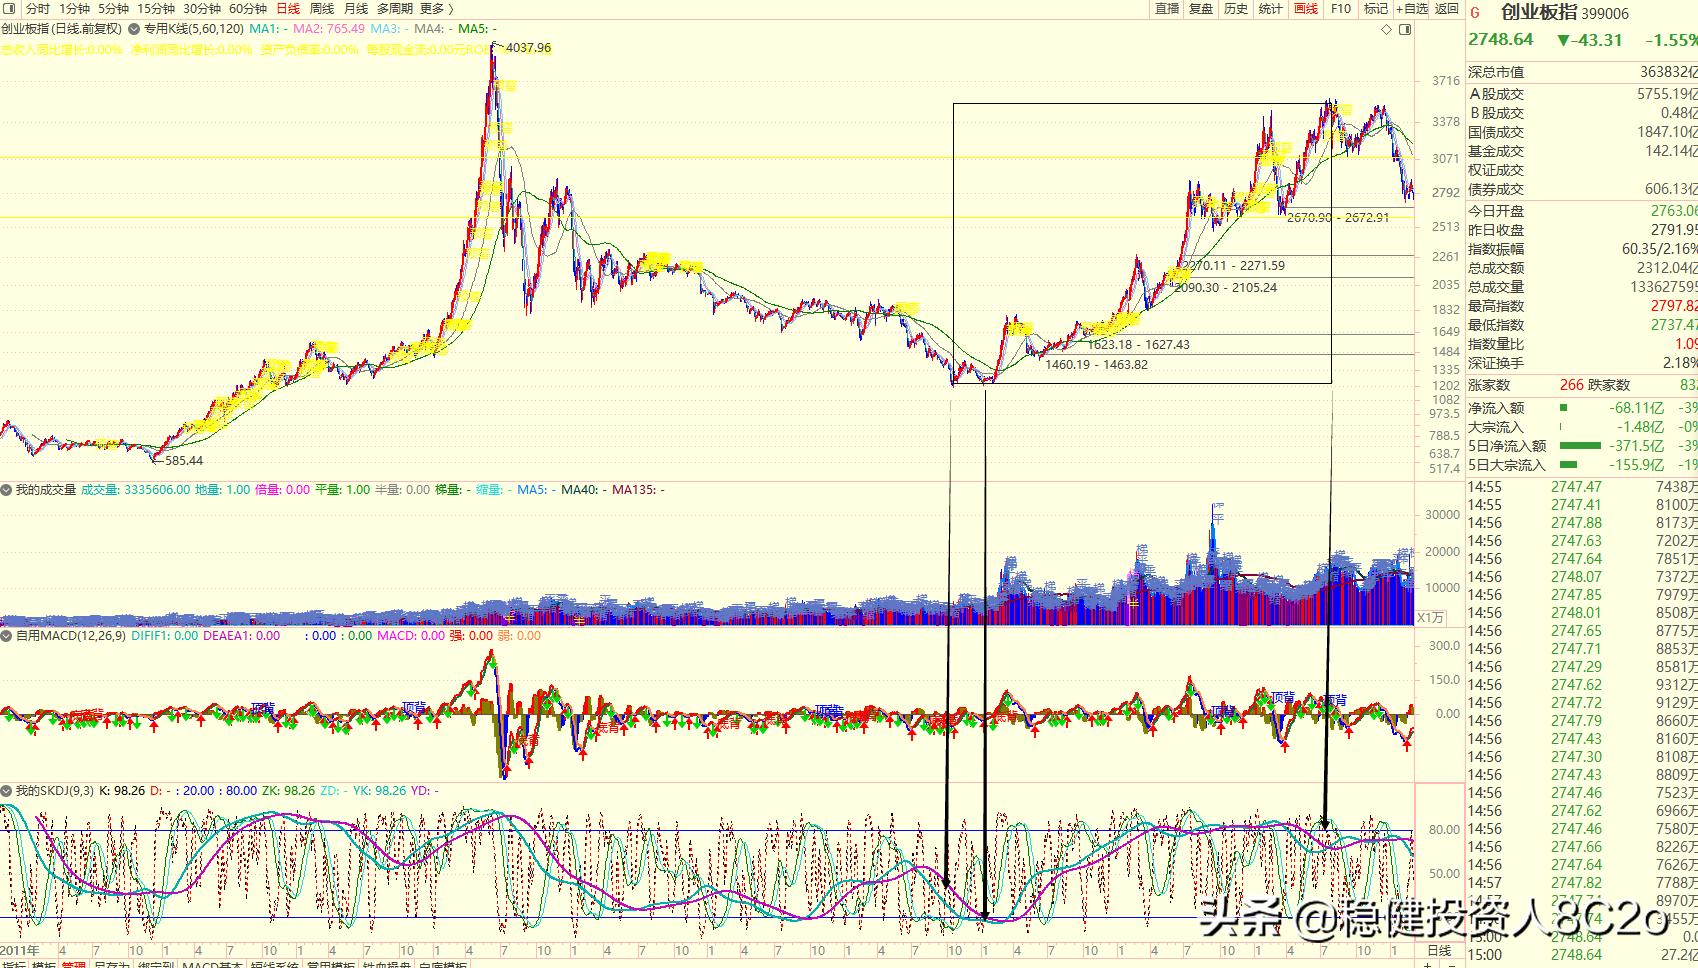Click the 创业板指 chart title label

click(62, 30)
